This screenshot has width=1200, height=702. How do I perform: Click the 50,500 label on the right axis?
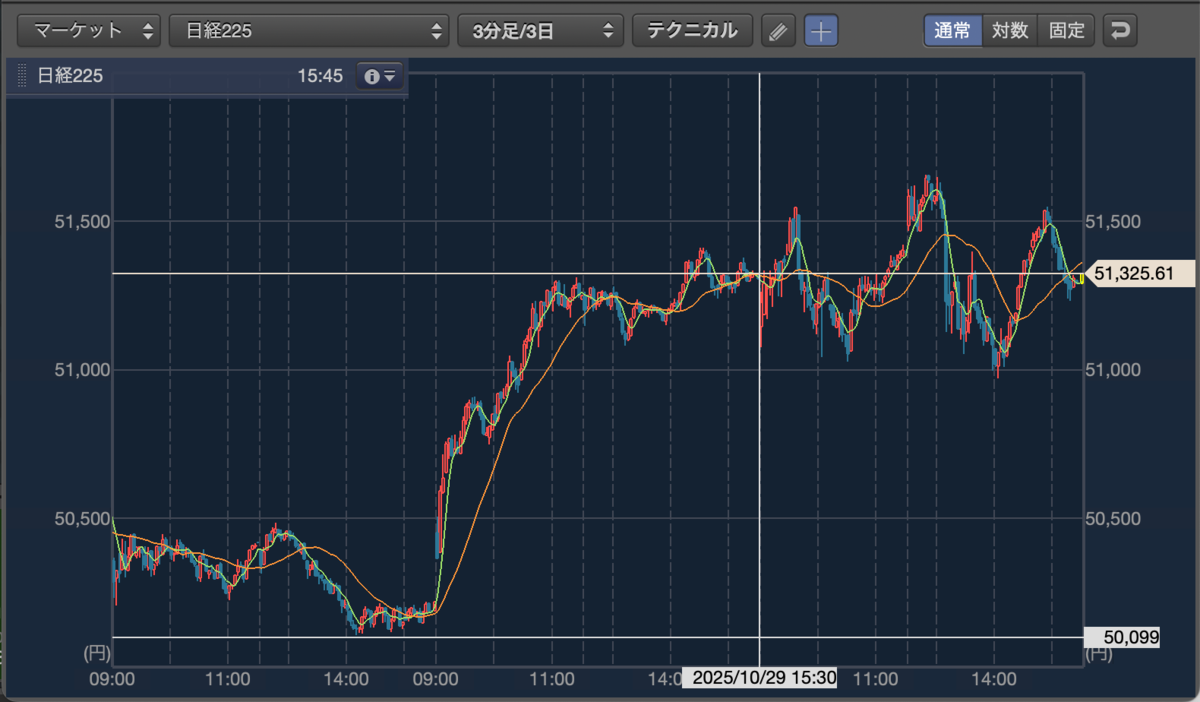tap(1112, 518)
